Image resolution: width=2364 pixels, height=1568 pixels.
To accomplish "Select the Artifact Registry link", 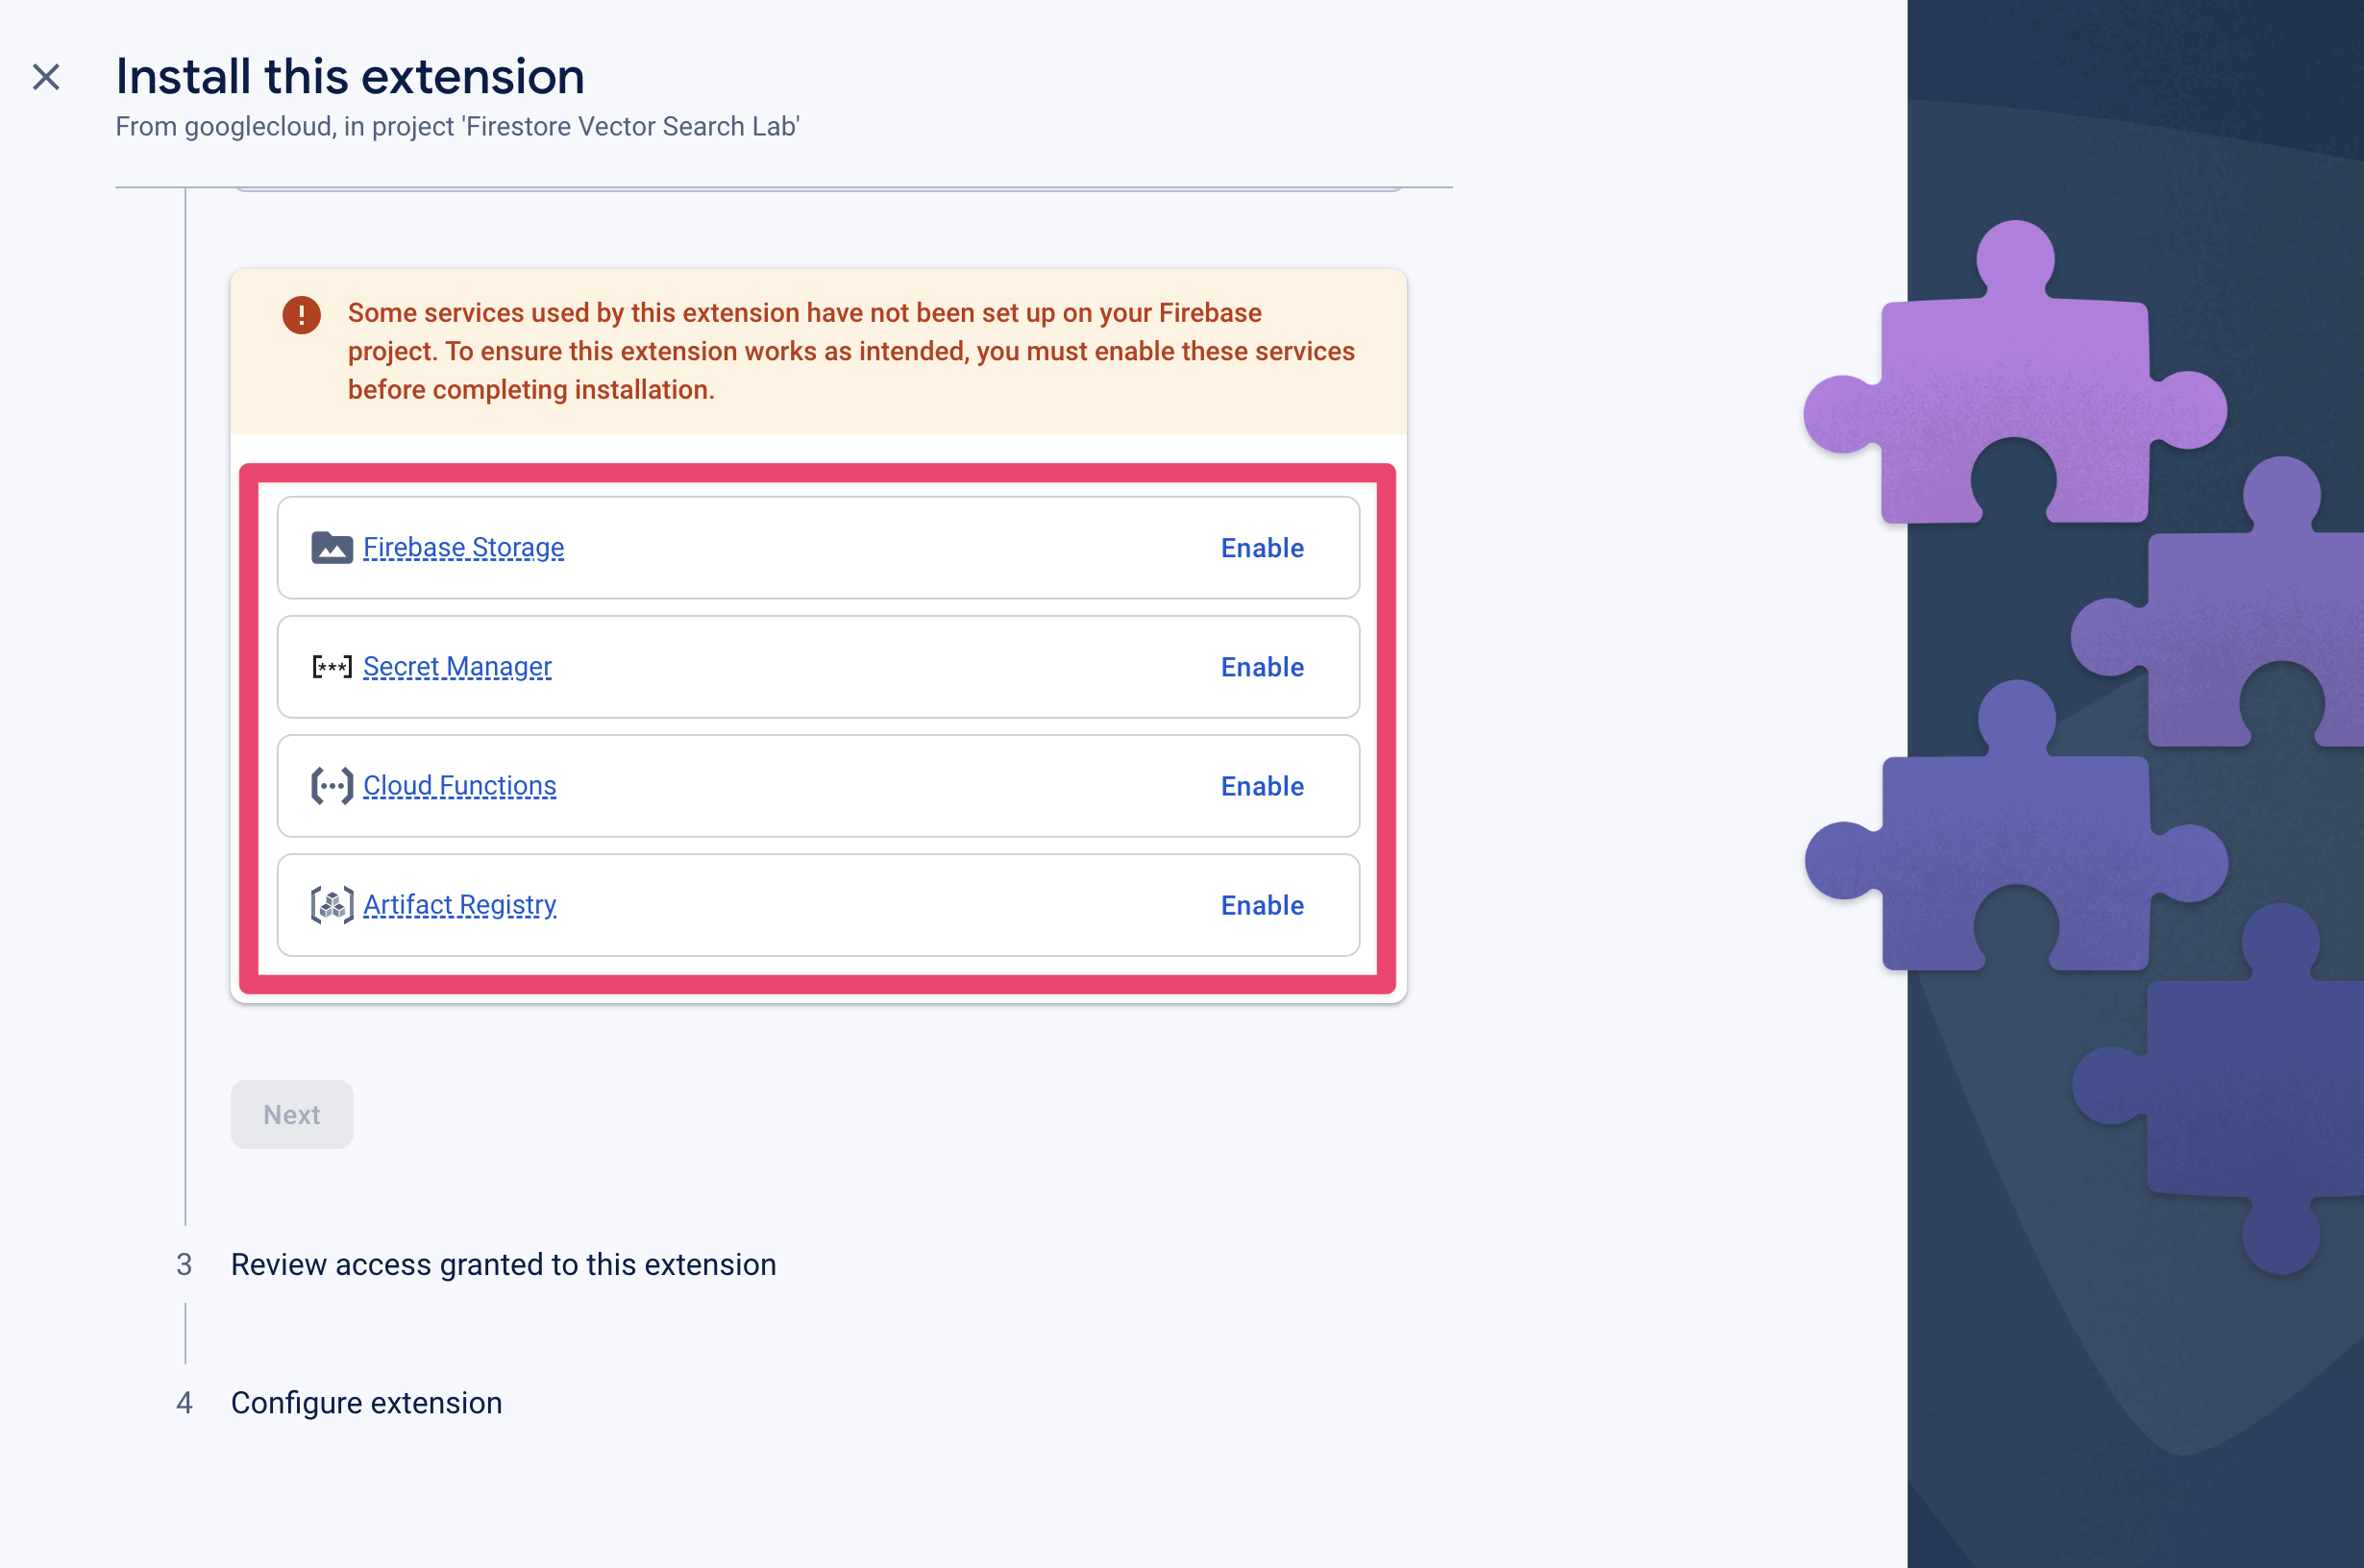I will (460, 905).
